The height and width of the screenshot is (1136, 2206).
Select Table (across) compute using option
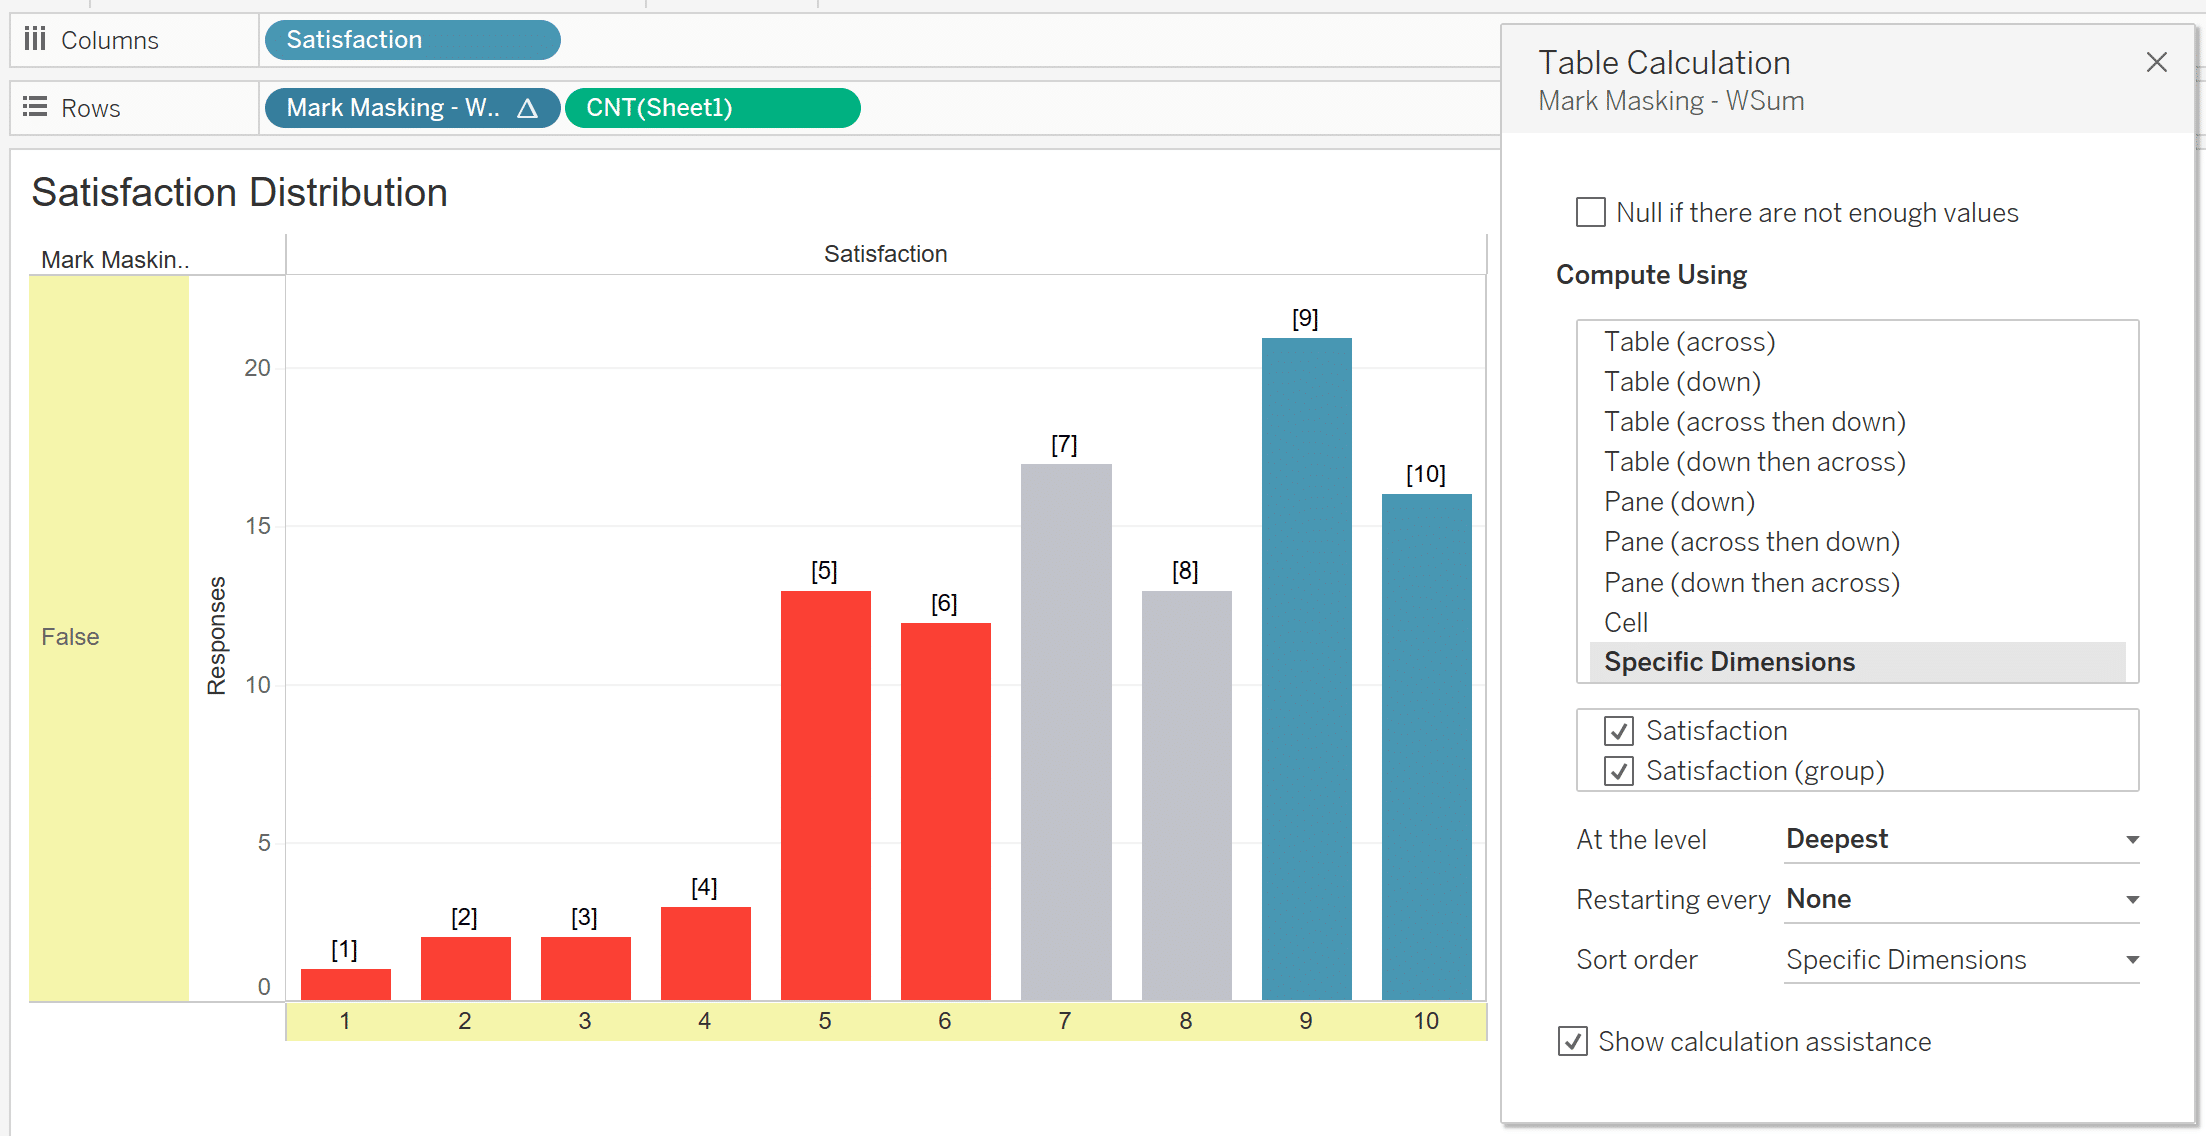1687,341
